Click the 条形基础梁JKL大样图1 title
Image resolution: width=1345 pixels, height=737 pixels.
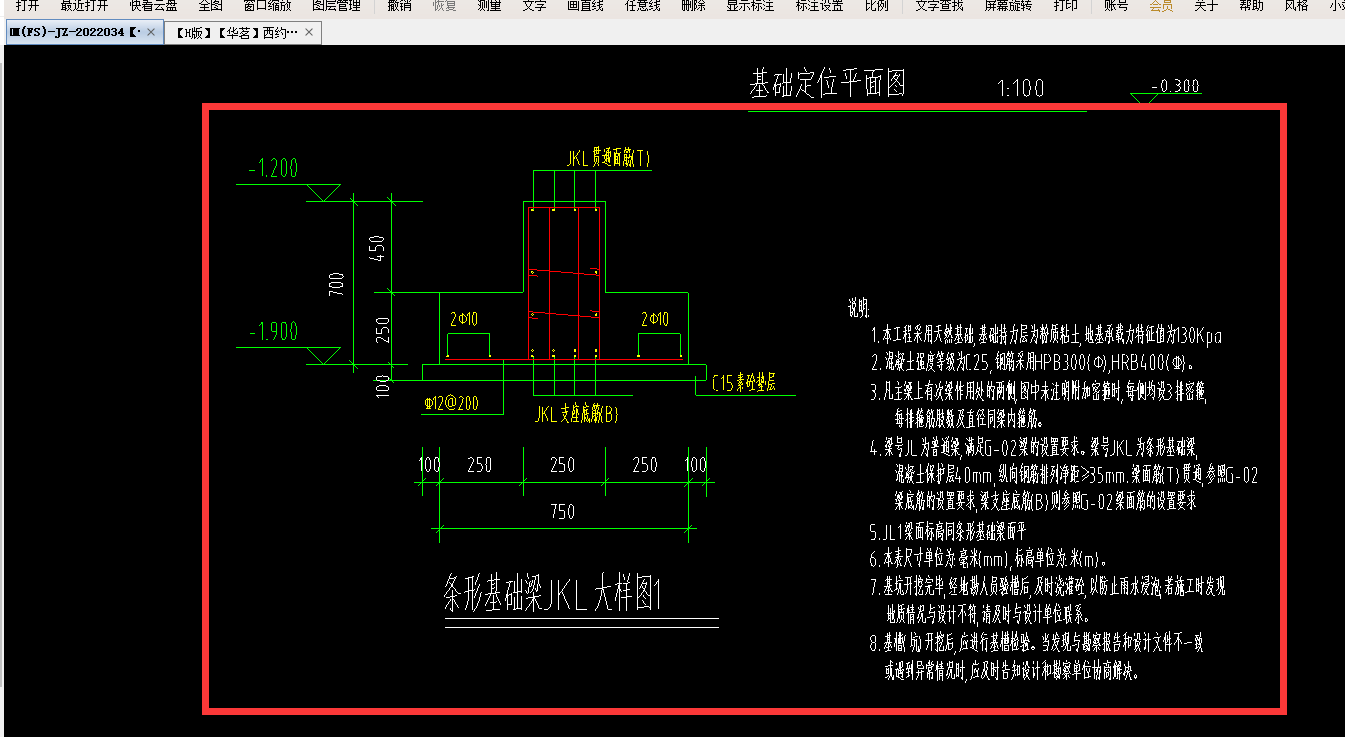553,595
